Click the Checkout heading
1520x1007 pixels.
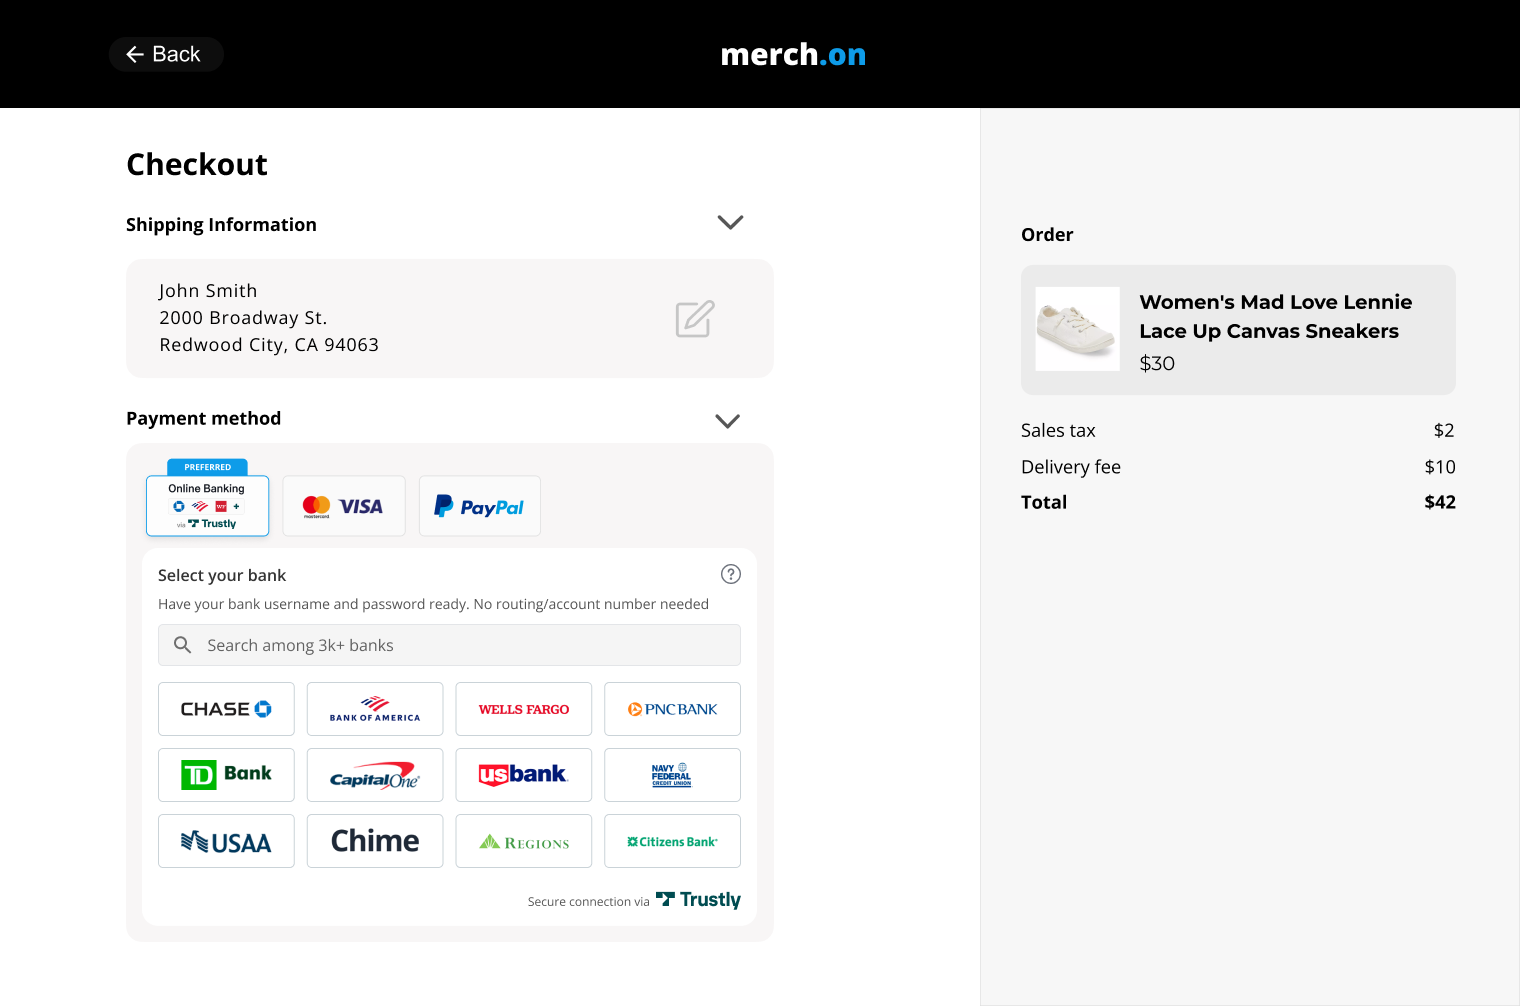coord(197,164)
